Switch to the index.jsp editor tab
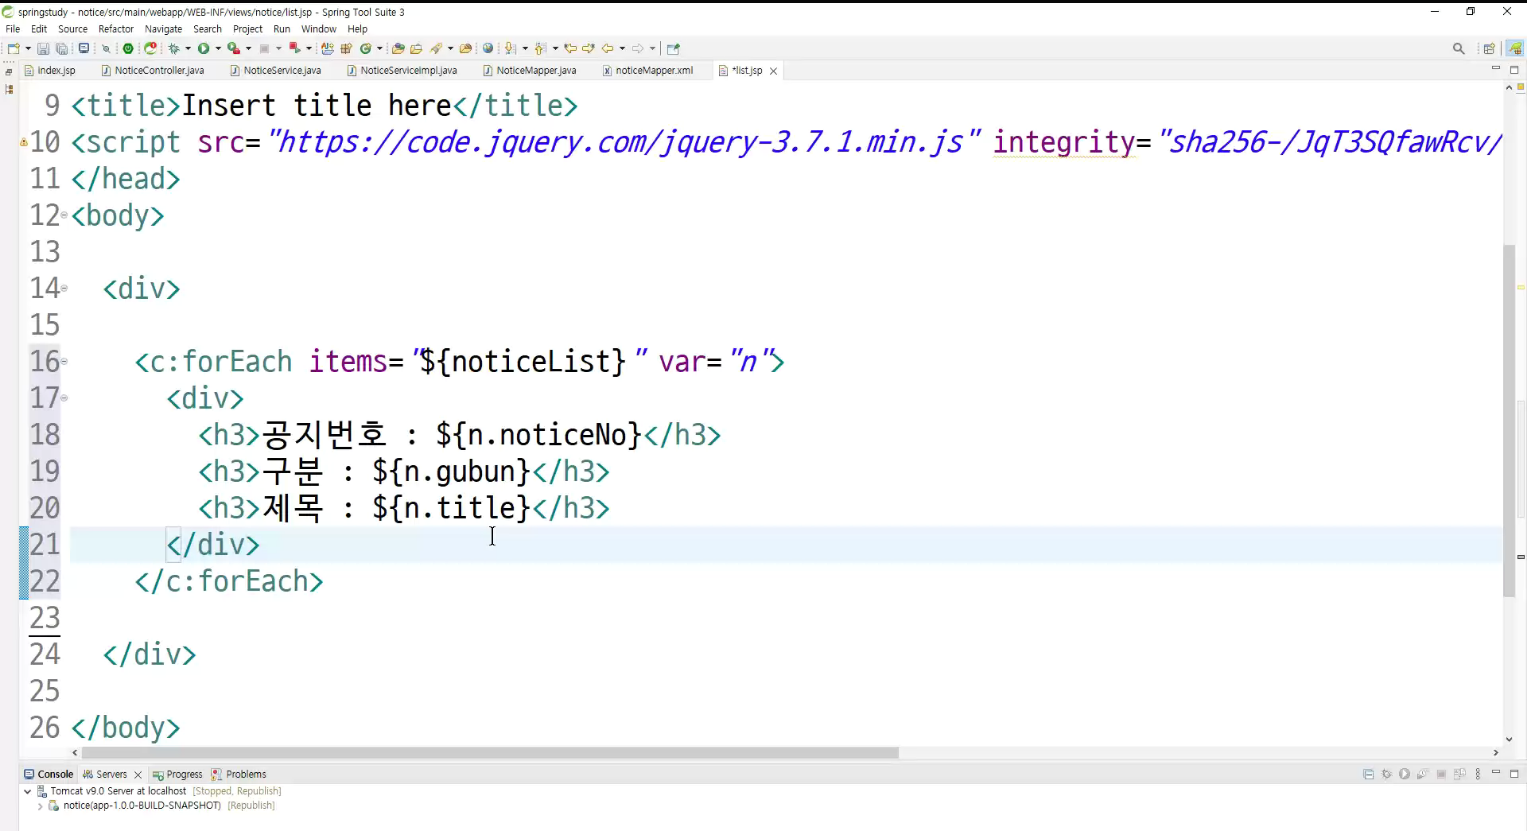Image resolution: width=1527 pixels, height=831 pixels. 49,70
